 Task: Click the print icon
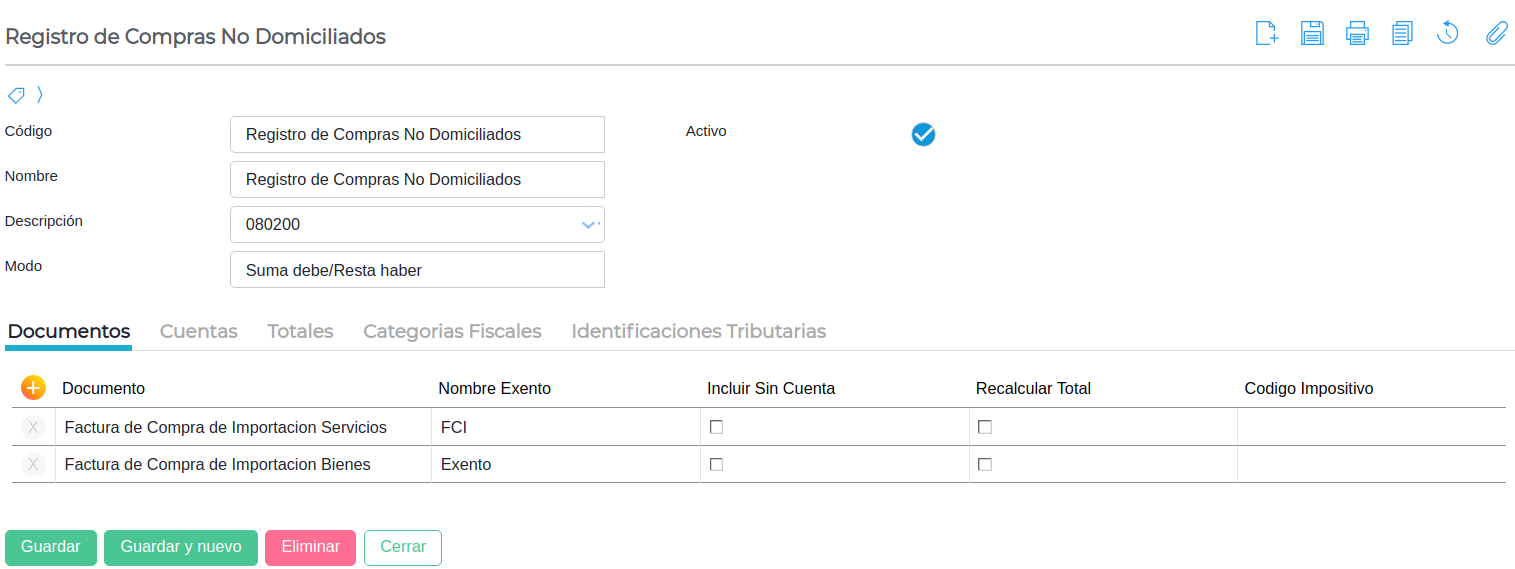1357,33
